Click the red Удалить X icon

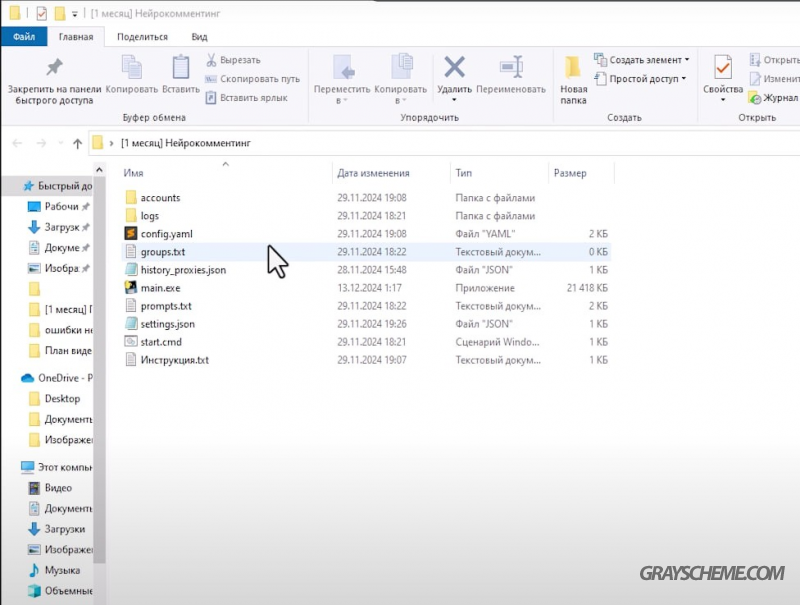[454, 67]
